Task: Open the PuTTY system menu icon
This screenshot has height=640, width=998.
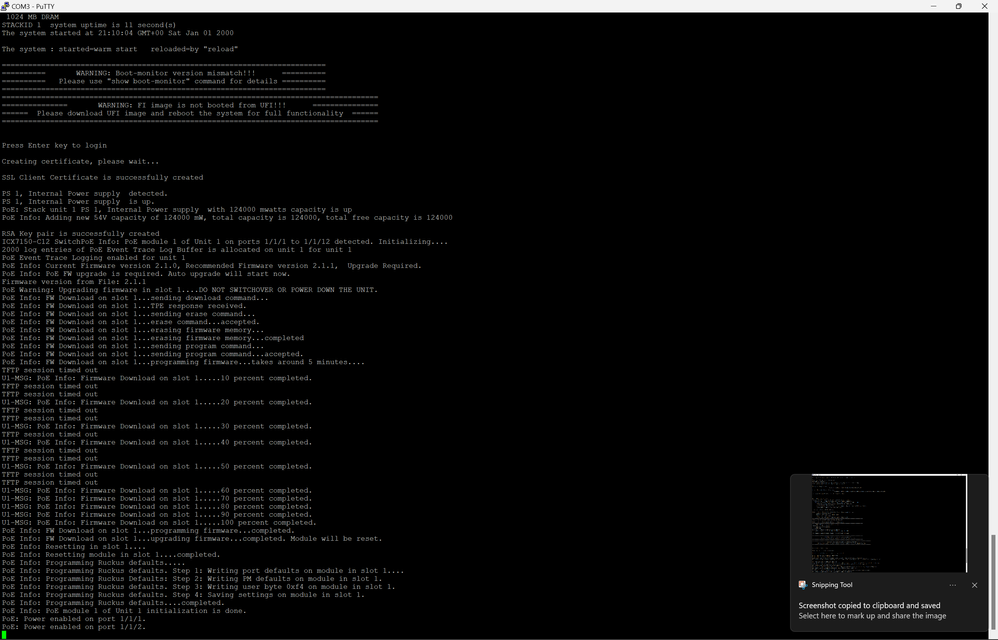Action: (8, 6)
